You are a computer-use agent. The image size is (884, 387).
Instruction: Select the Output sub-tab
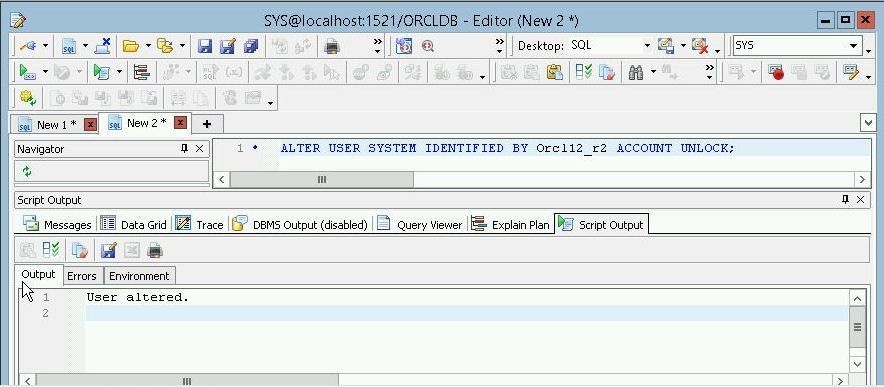click(38, 275)
